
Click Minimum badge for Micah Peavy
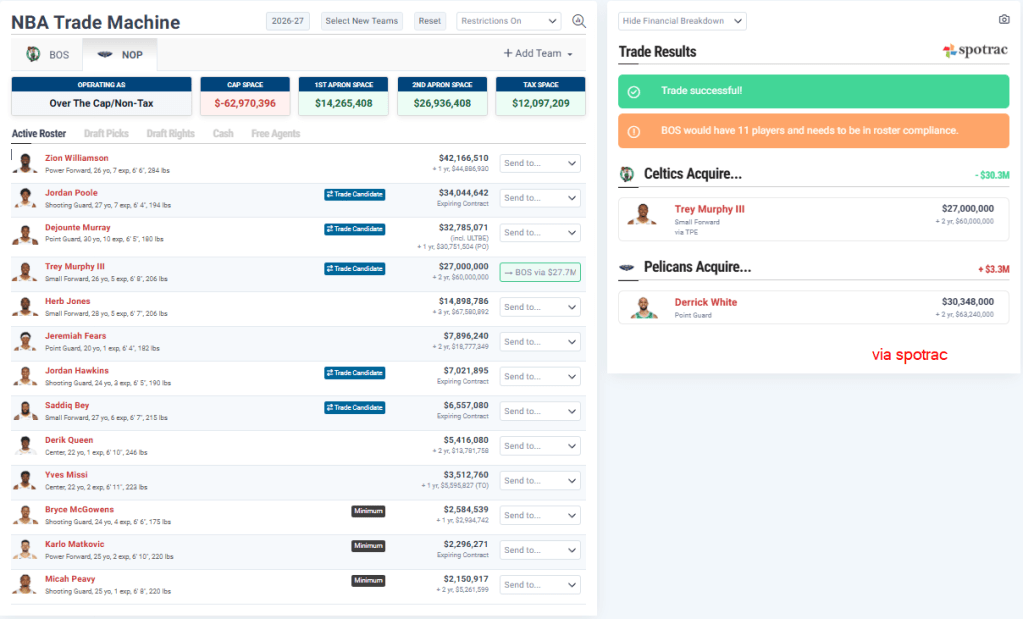tap(368, 581)
